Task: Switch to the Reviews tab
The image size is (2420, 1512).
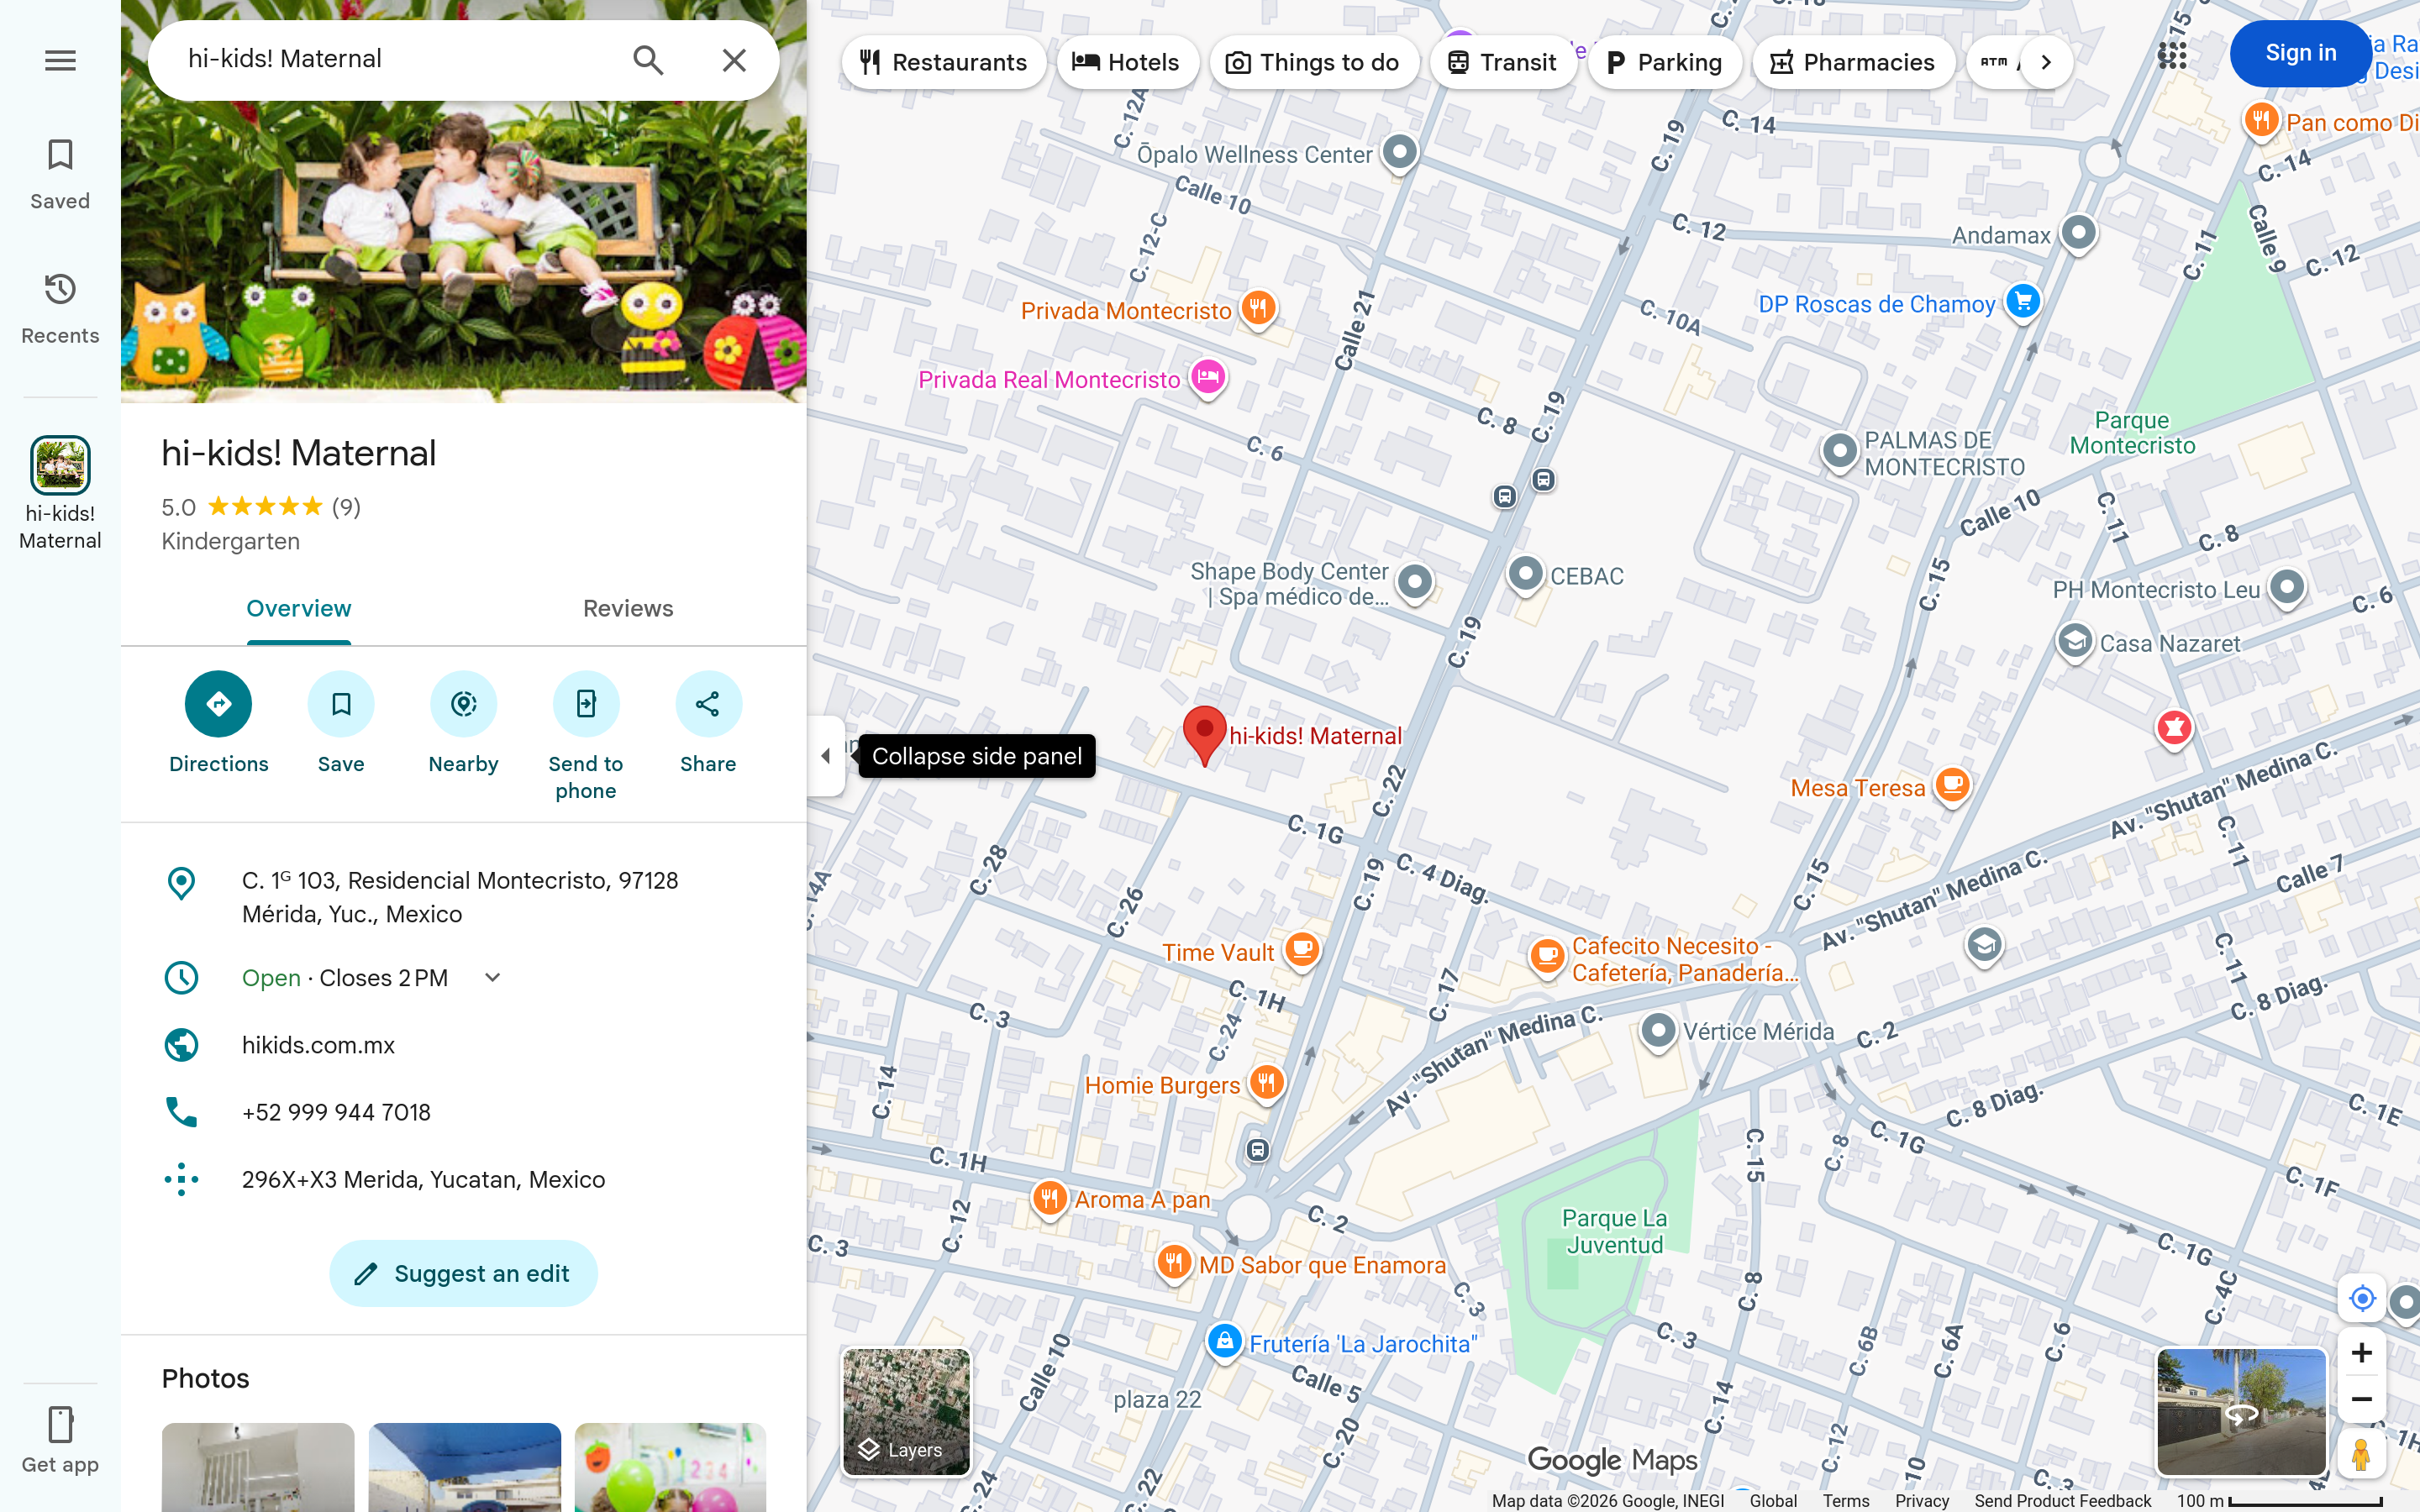Action: click(628, 609)
